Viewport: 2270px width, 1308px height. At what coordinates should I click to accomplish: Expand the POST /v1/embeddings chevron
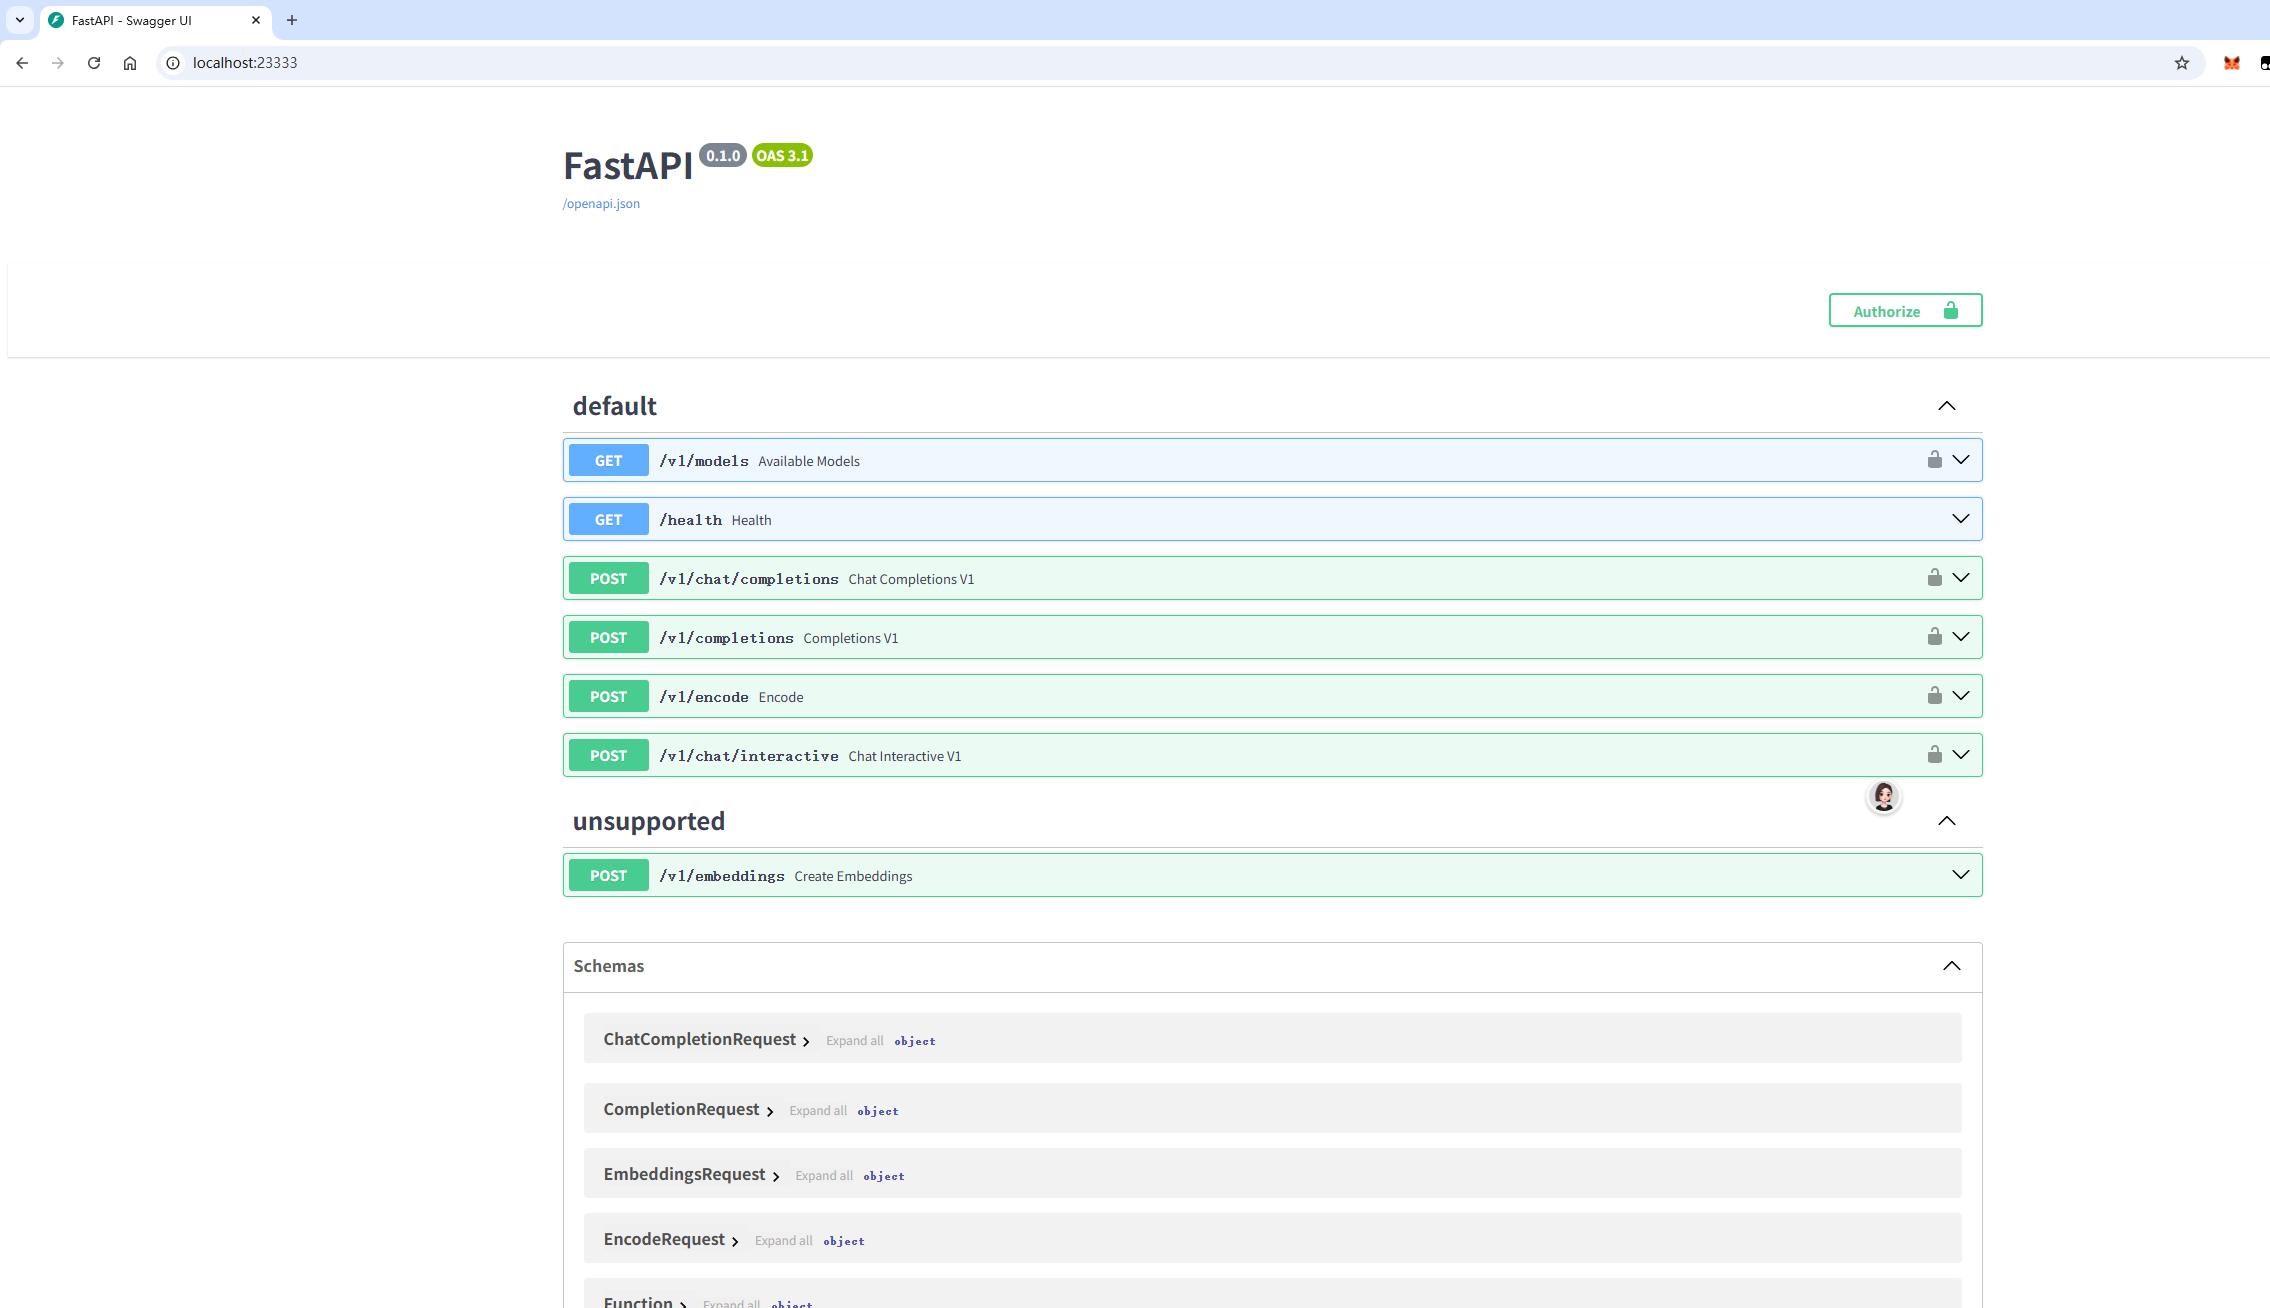click(x=1961, y=875)
